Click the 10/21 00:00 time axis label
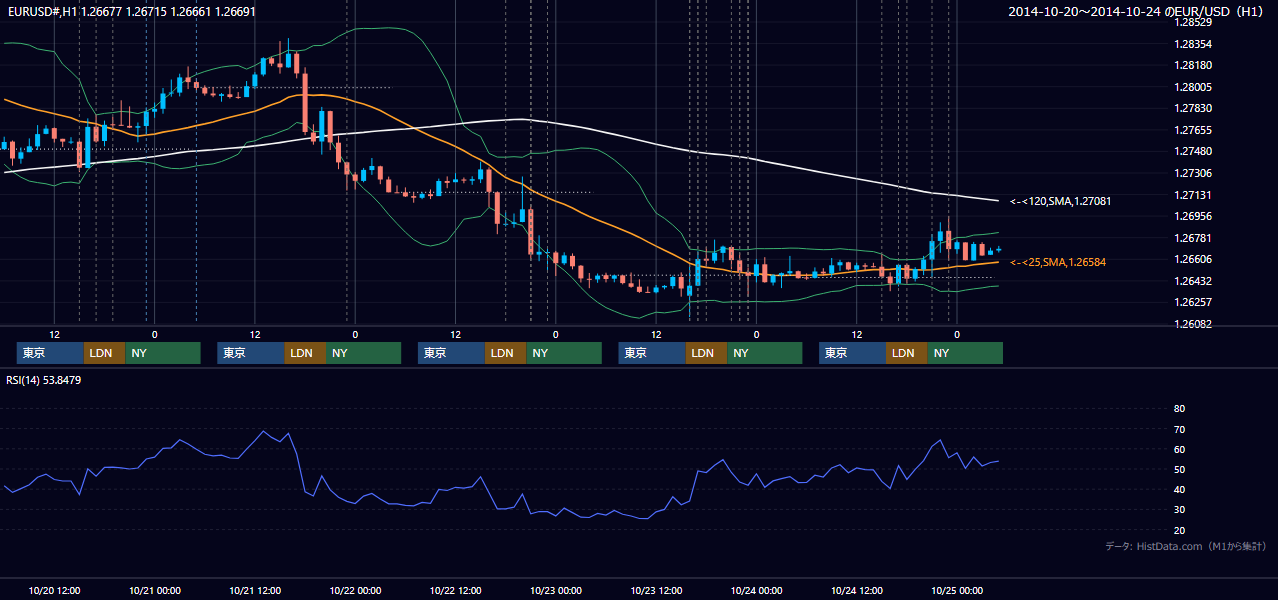Image resolution: width=1278 pixels, height=600 pixels. tap(155, 590)
